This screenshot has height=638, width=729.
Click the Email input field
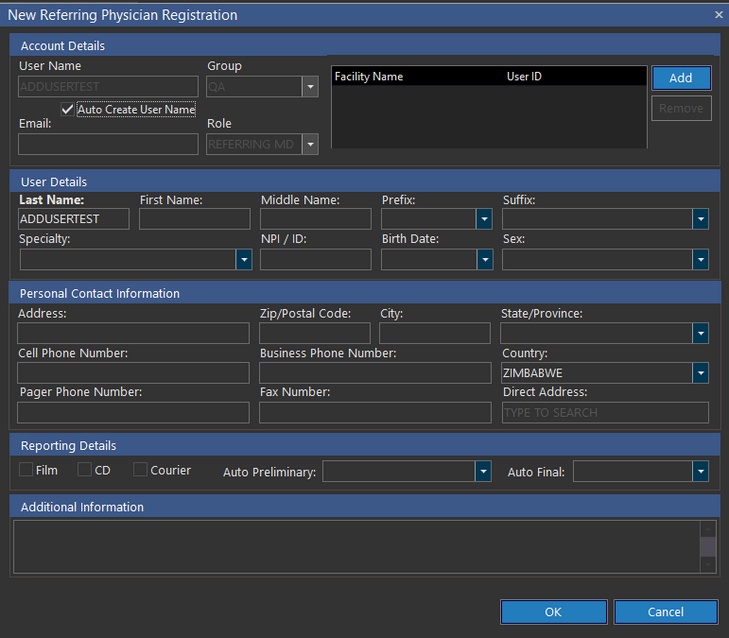tap(108, 145)
